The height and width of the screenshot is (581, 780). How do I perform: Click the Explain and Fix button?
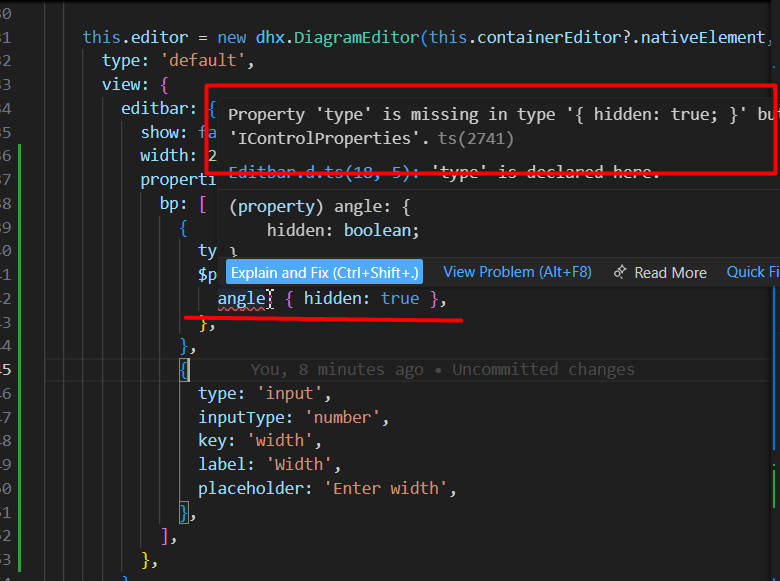324,272
